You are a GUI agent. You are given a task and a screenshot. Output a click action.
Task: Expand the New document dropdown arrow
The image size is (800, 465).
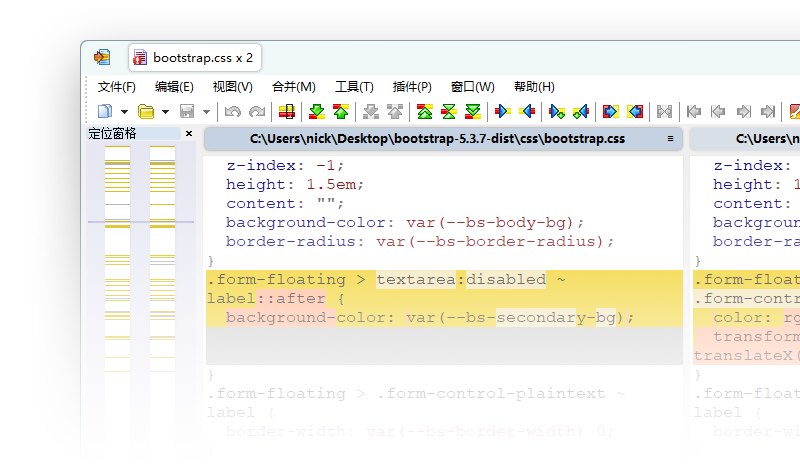tap(124, 111)
